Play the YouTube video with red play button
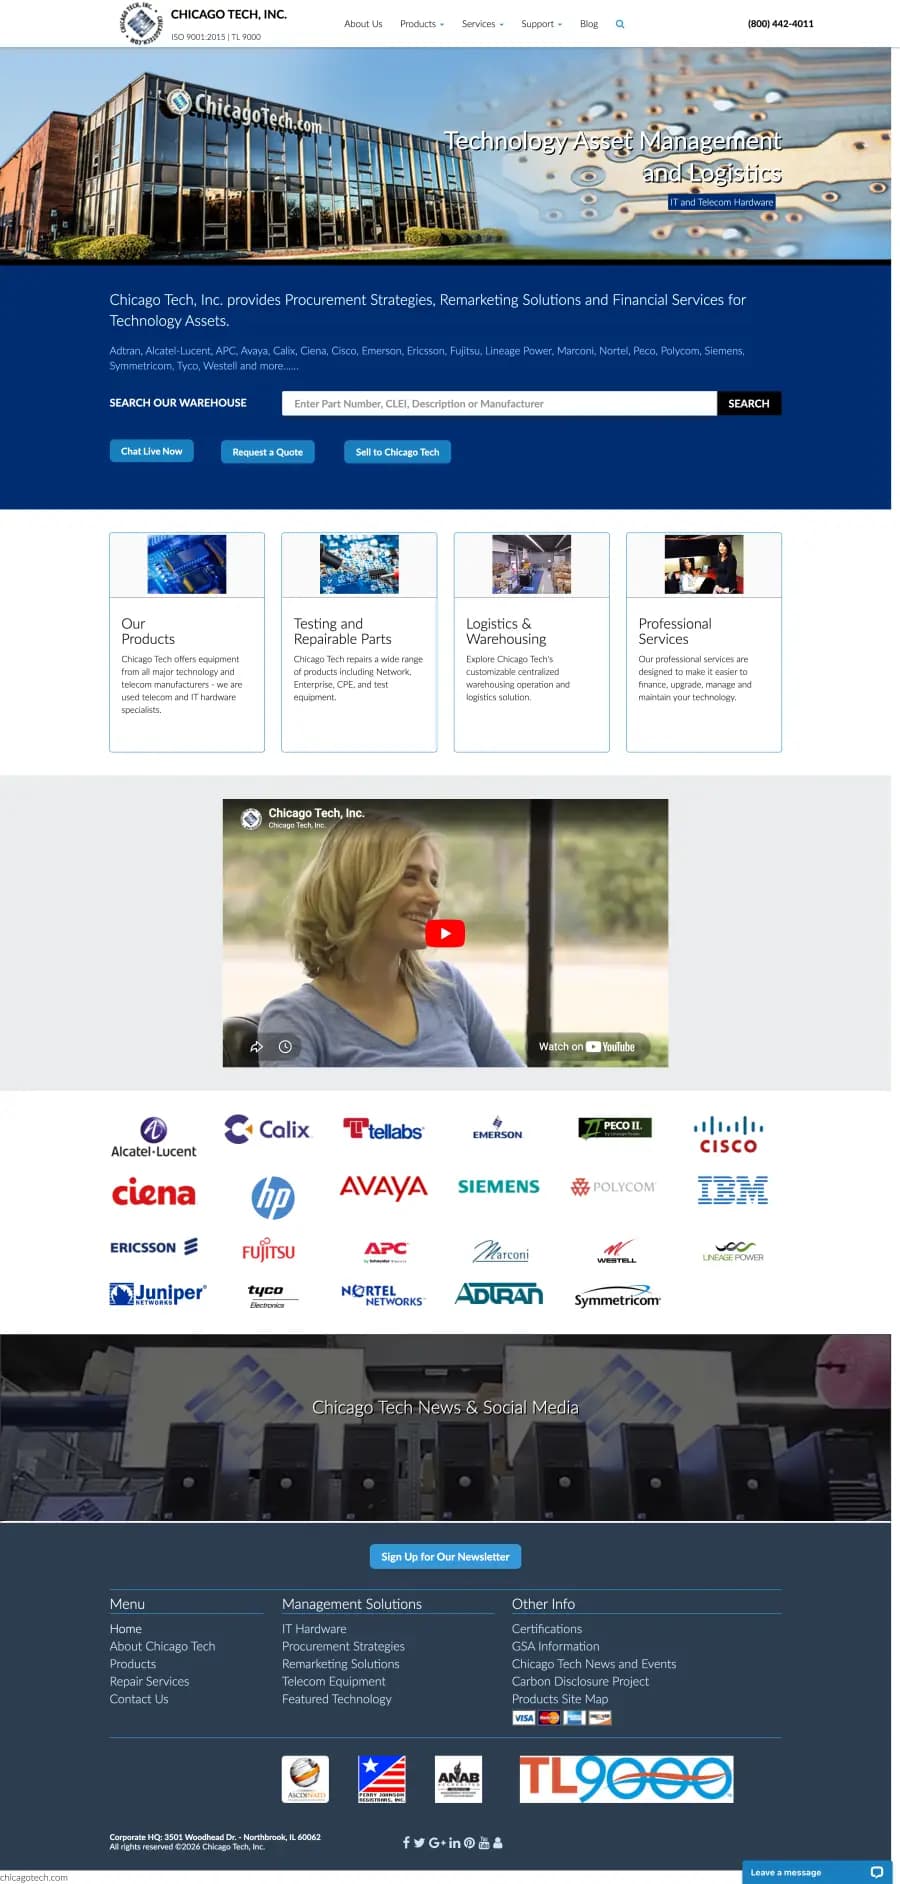This screenshot has width=900, height=1884. tap(445, 933)
